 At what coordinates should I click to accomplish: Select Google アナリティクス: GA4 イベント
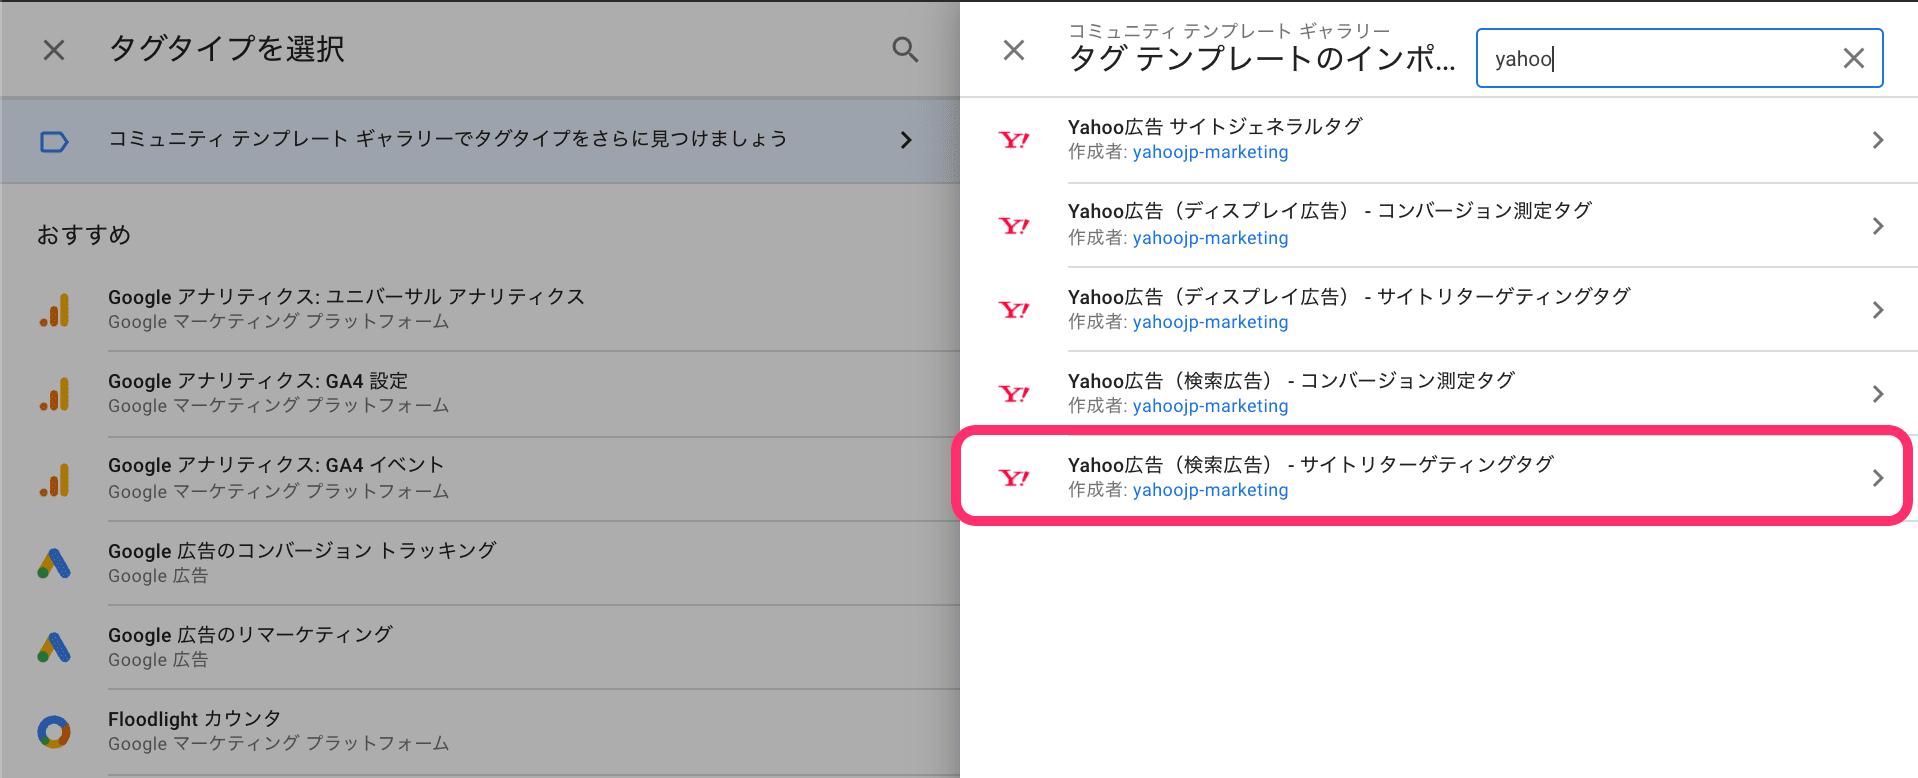pos(480,478)
